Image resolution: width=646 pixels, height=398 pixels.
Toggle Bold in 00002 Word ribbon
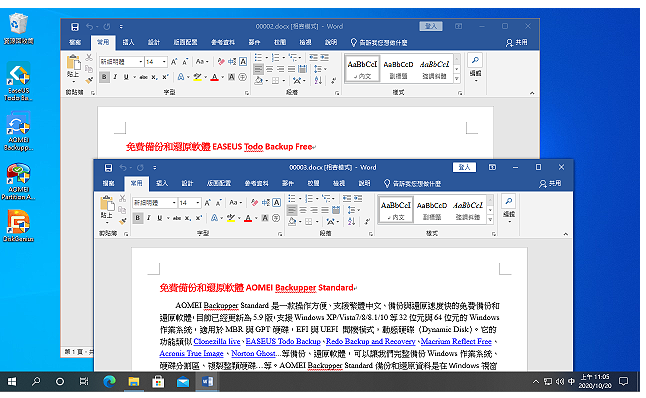104,77
